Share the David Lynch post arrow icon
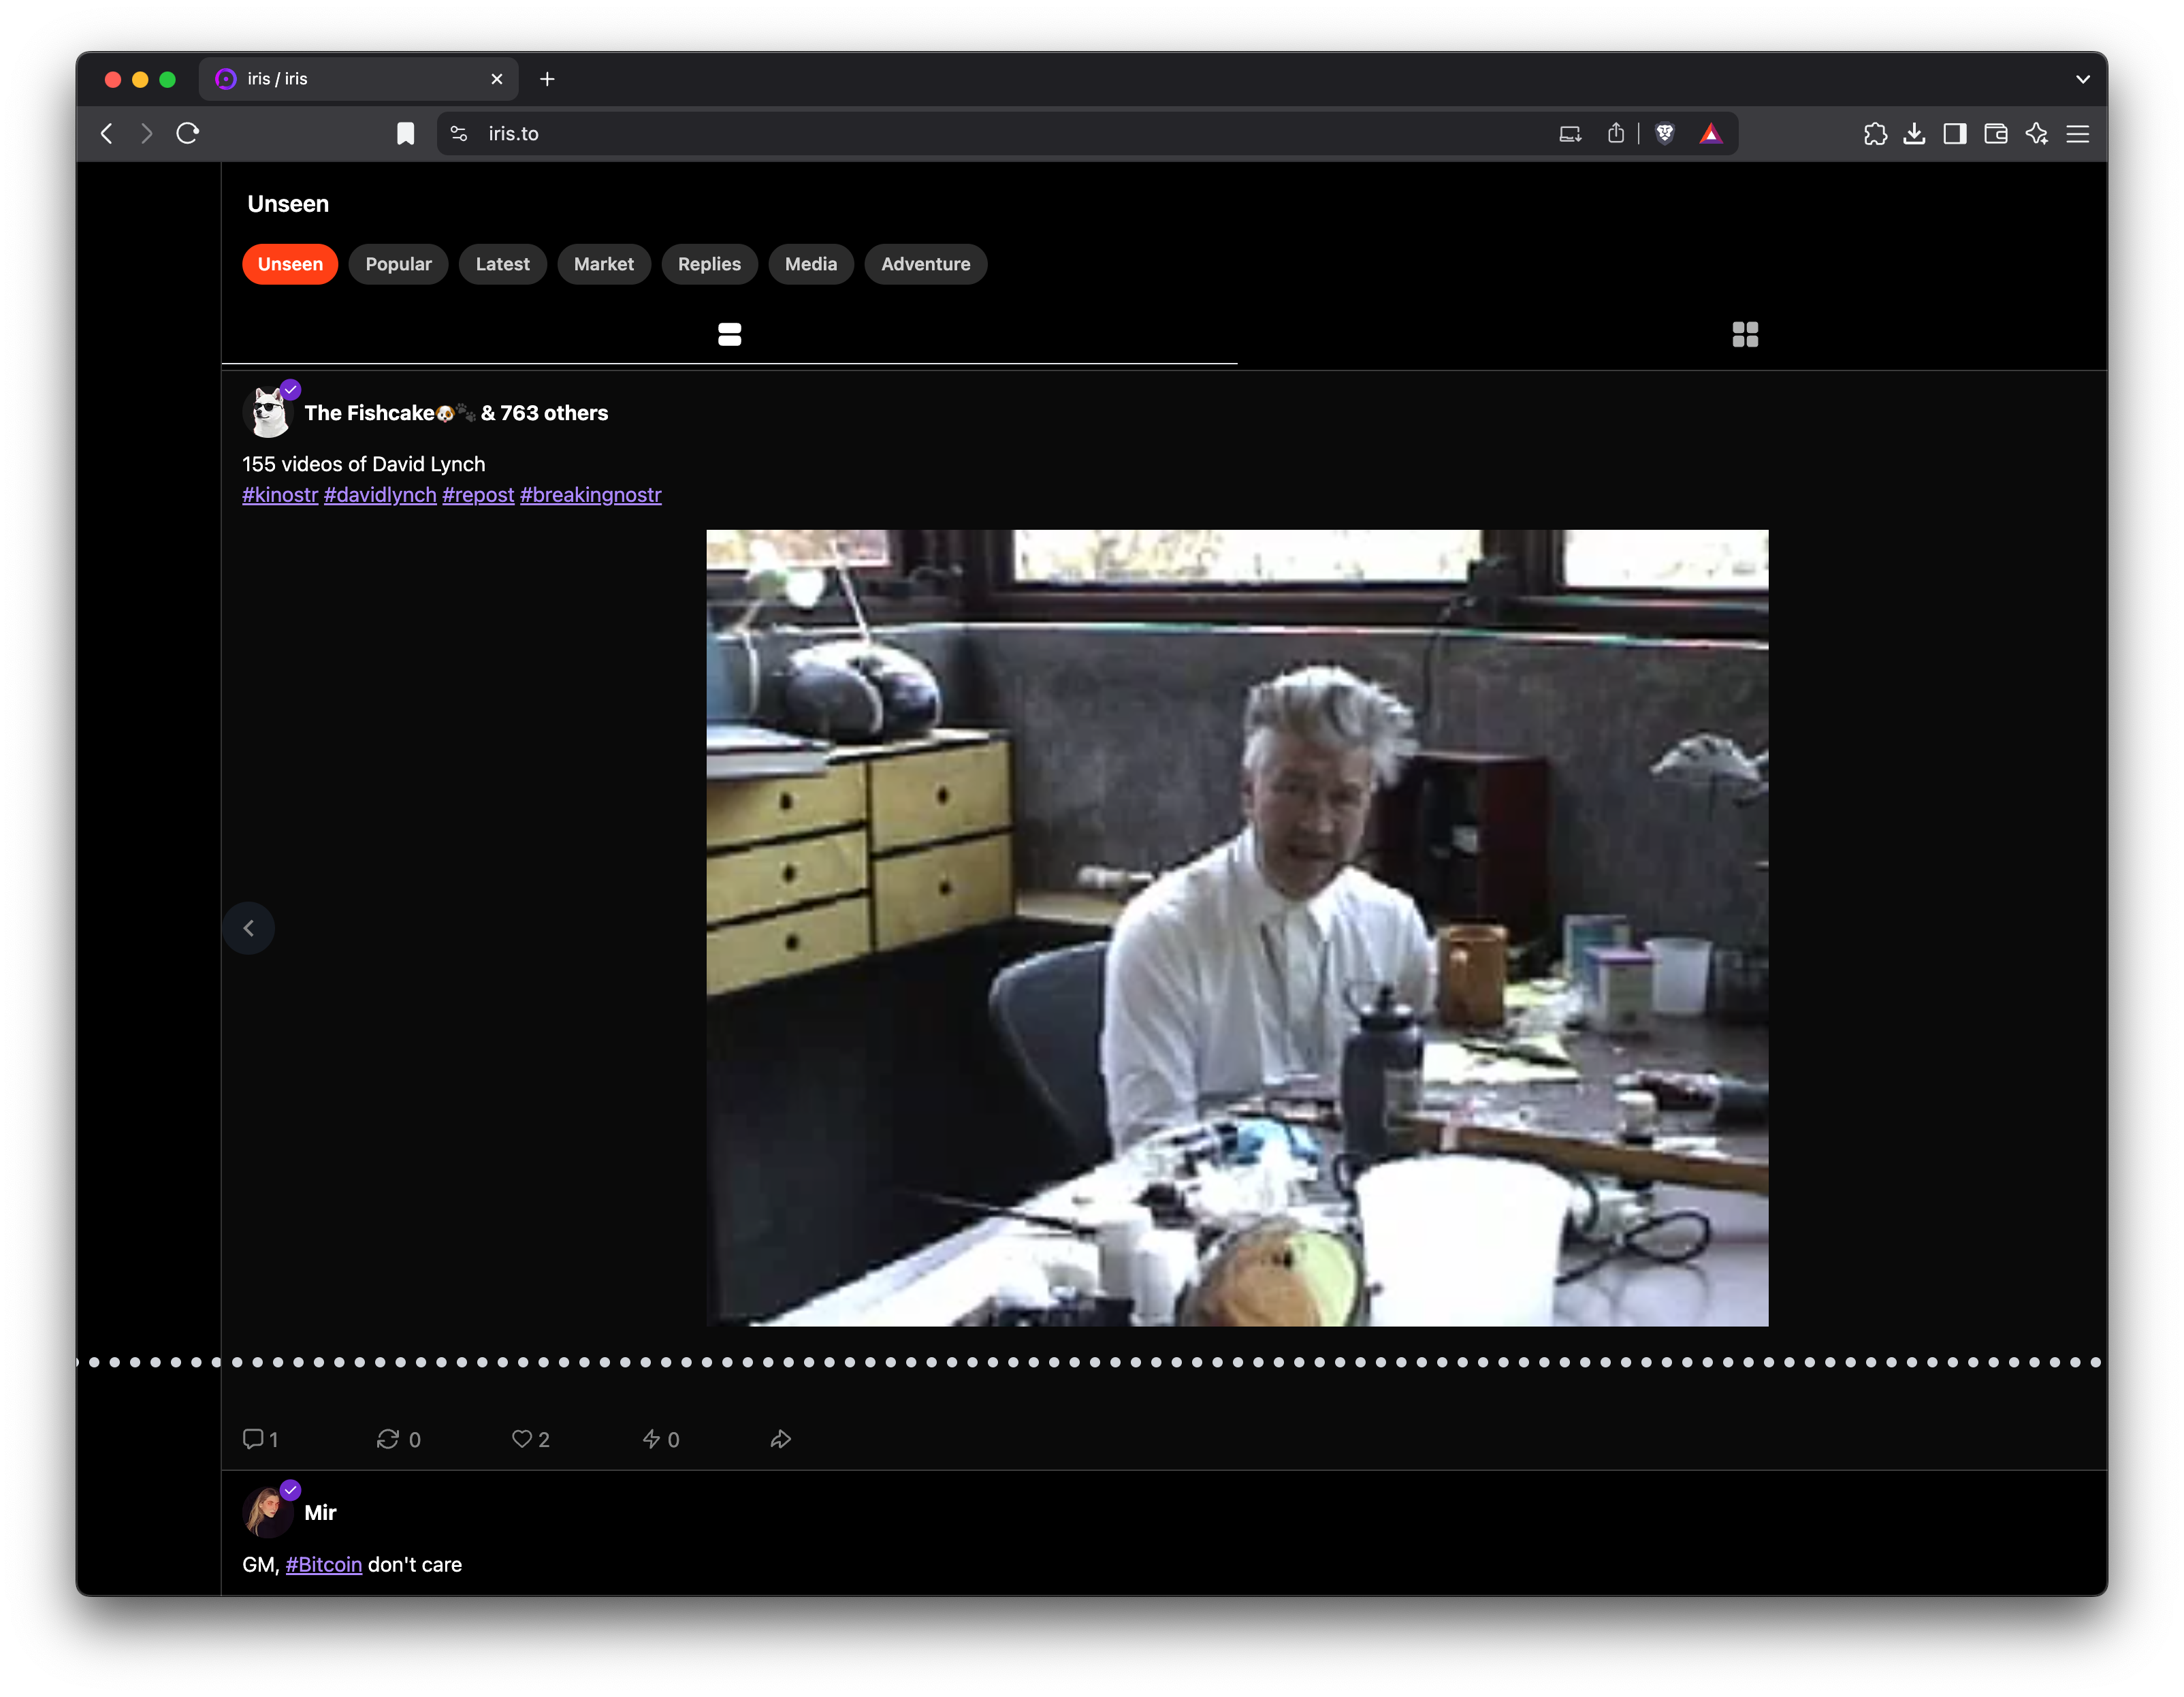 pos(780,1439)
